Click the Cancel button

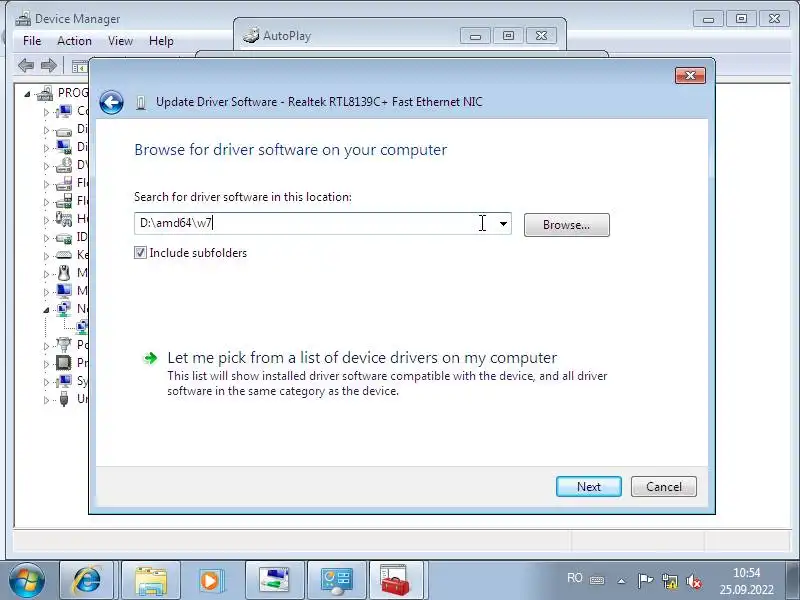pyautogui.click(x=664, y=487)
